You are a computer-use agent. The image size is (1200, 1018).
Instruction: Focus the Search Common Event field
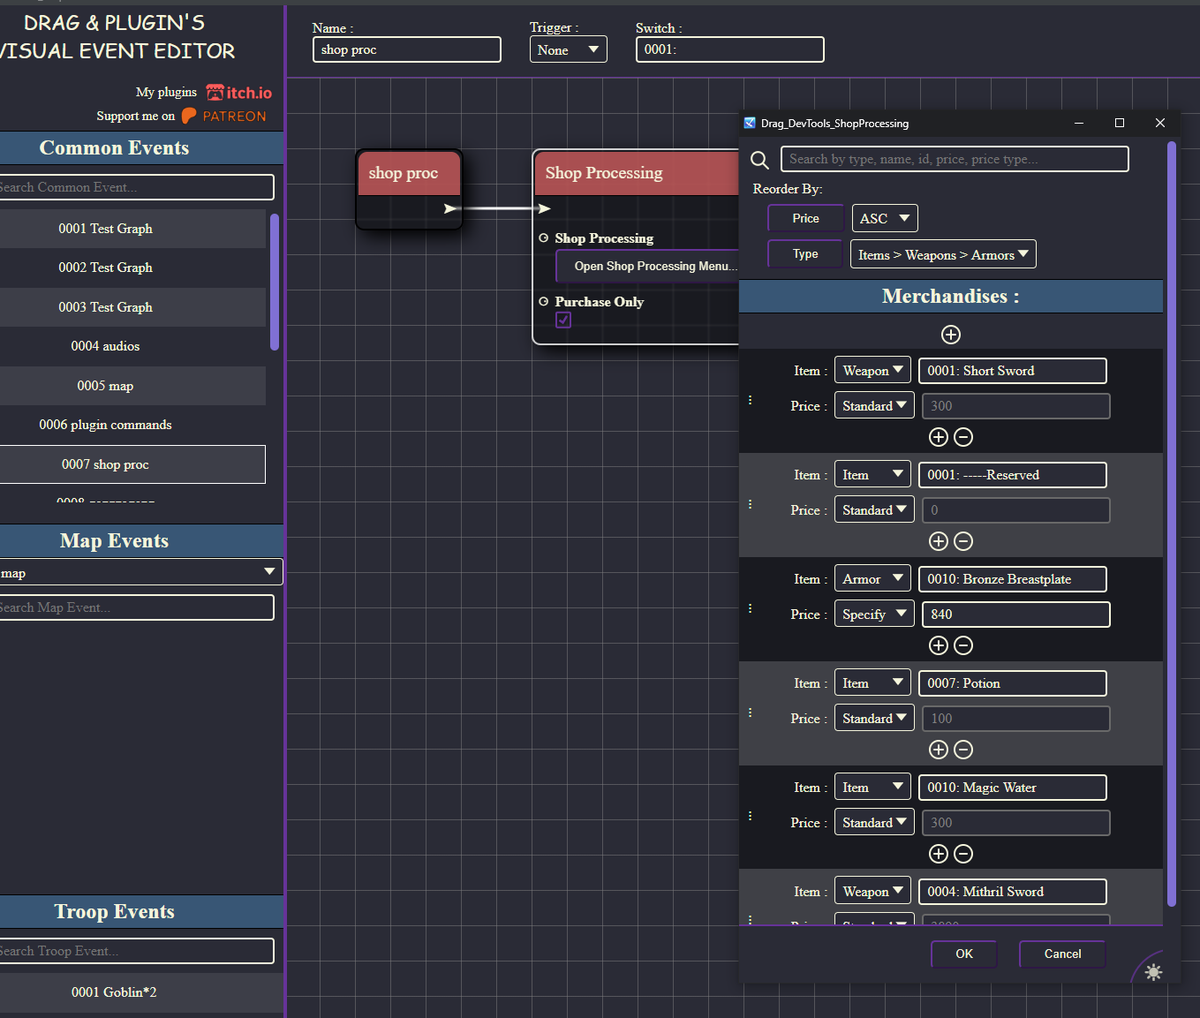[136, 187]
